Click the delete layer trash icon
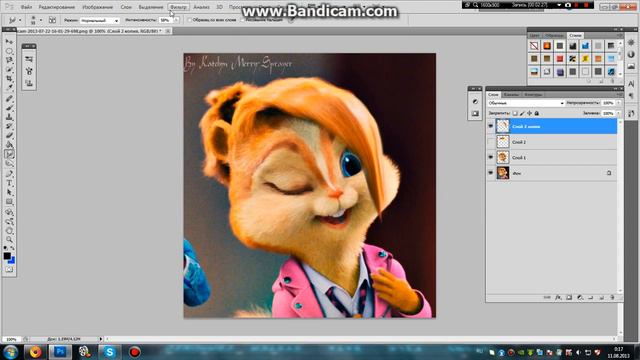Screen dimensions: 640x360 (612, 298)
